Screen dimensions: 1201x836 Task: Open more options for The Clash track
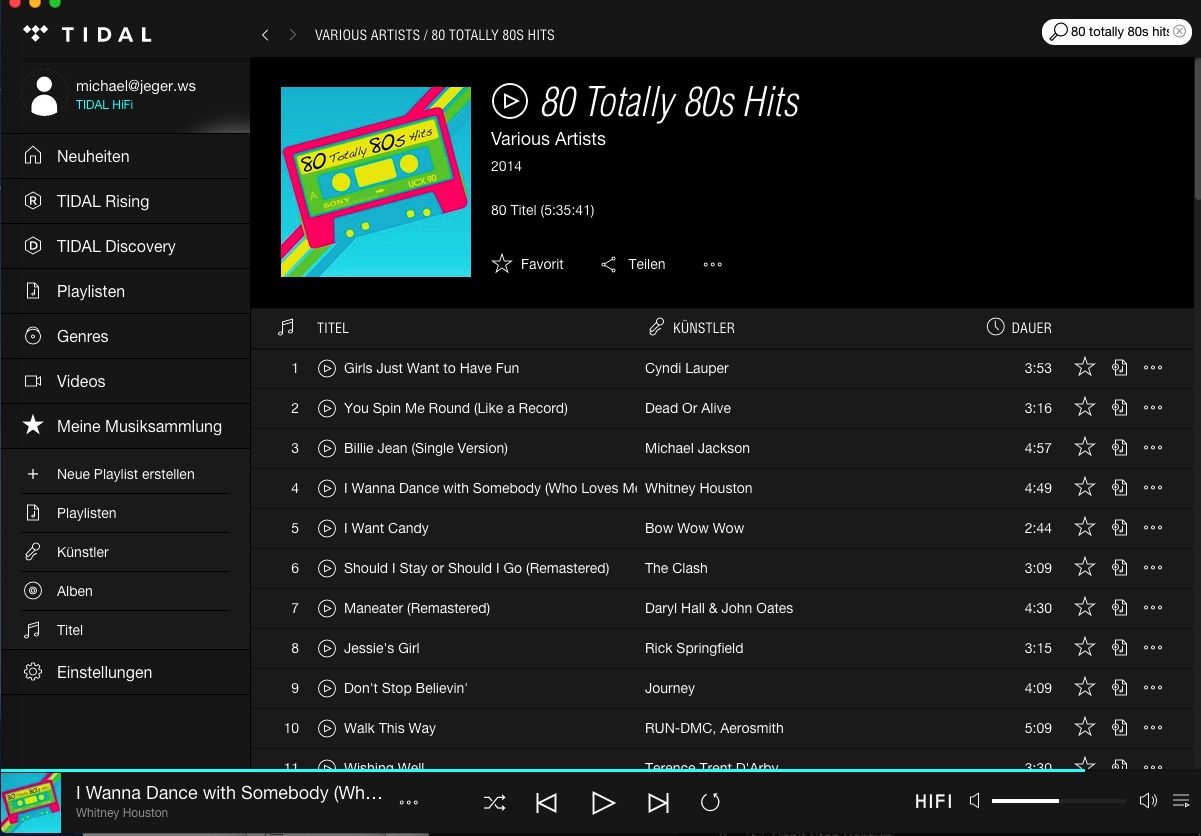coord(1153,568)
